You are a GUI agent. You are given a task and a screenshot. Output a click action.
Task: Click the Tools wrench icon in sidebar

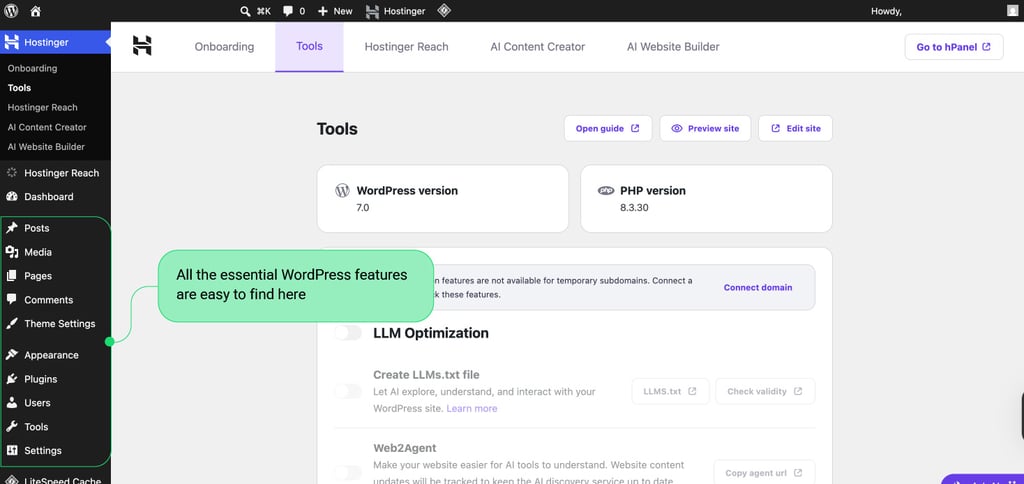(x=12, y=427)
